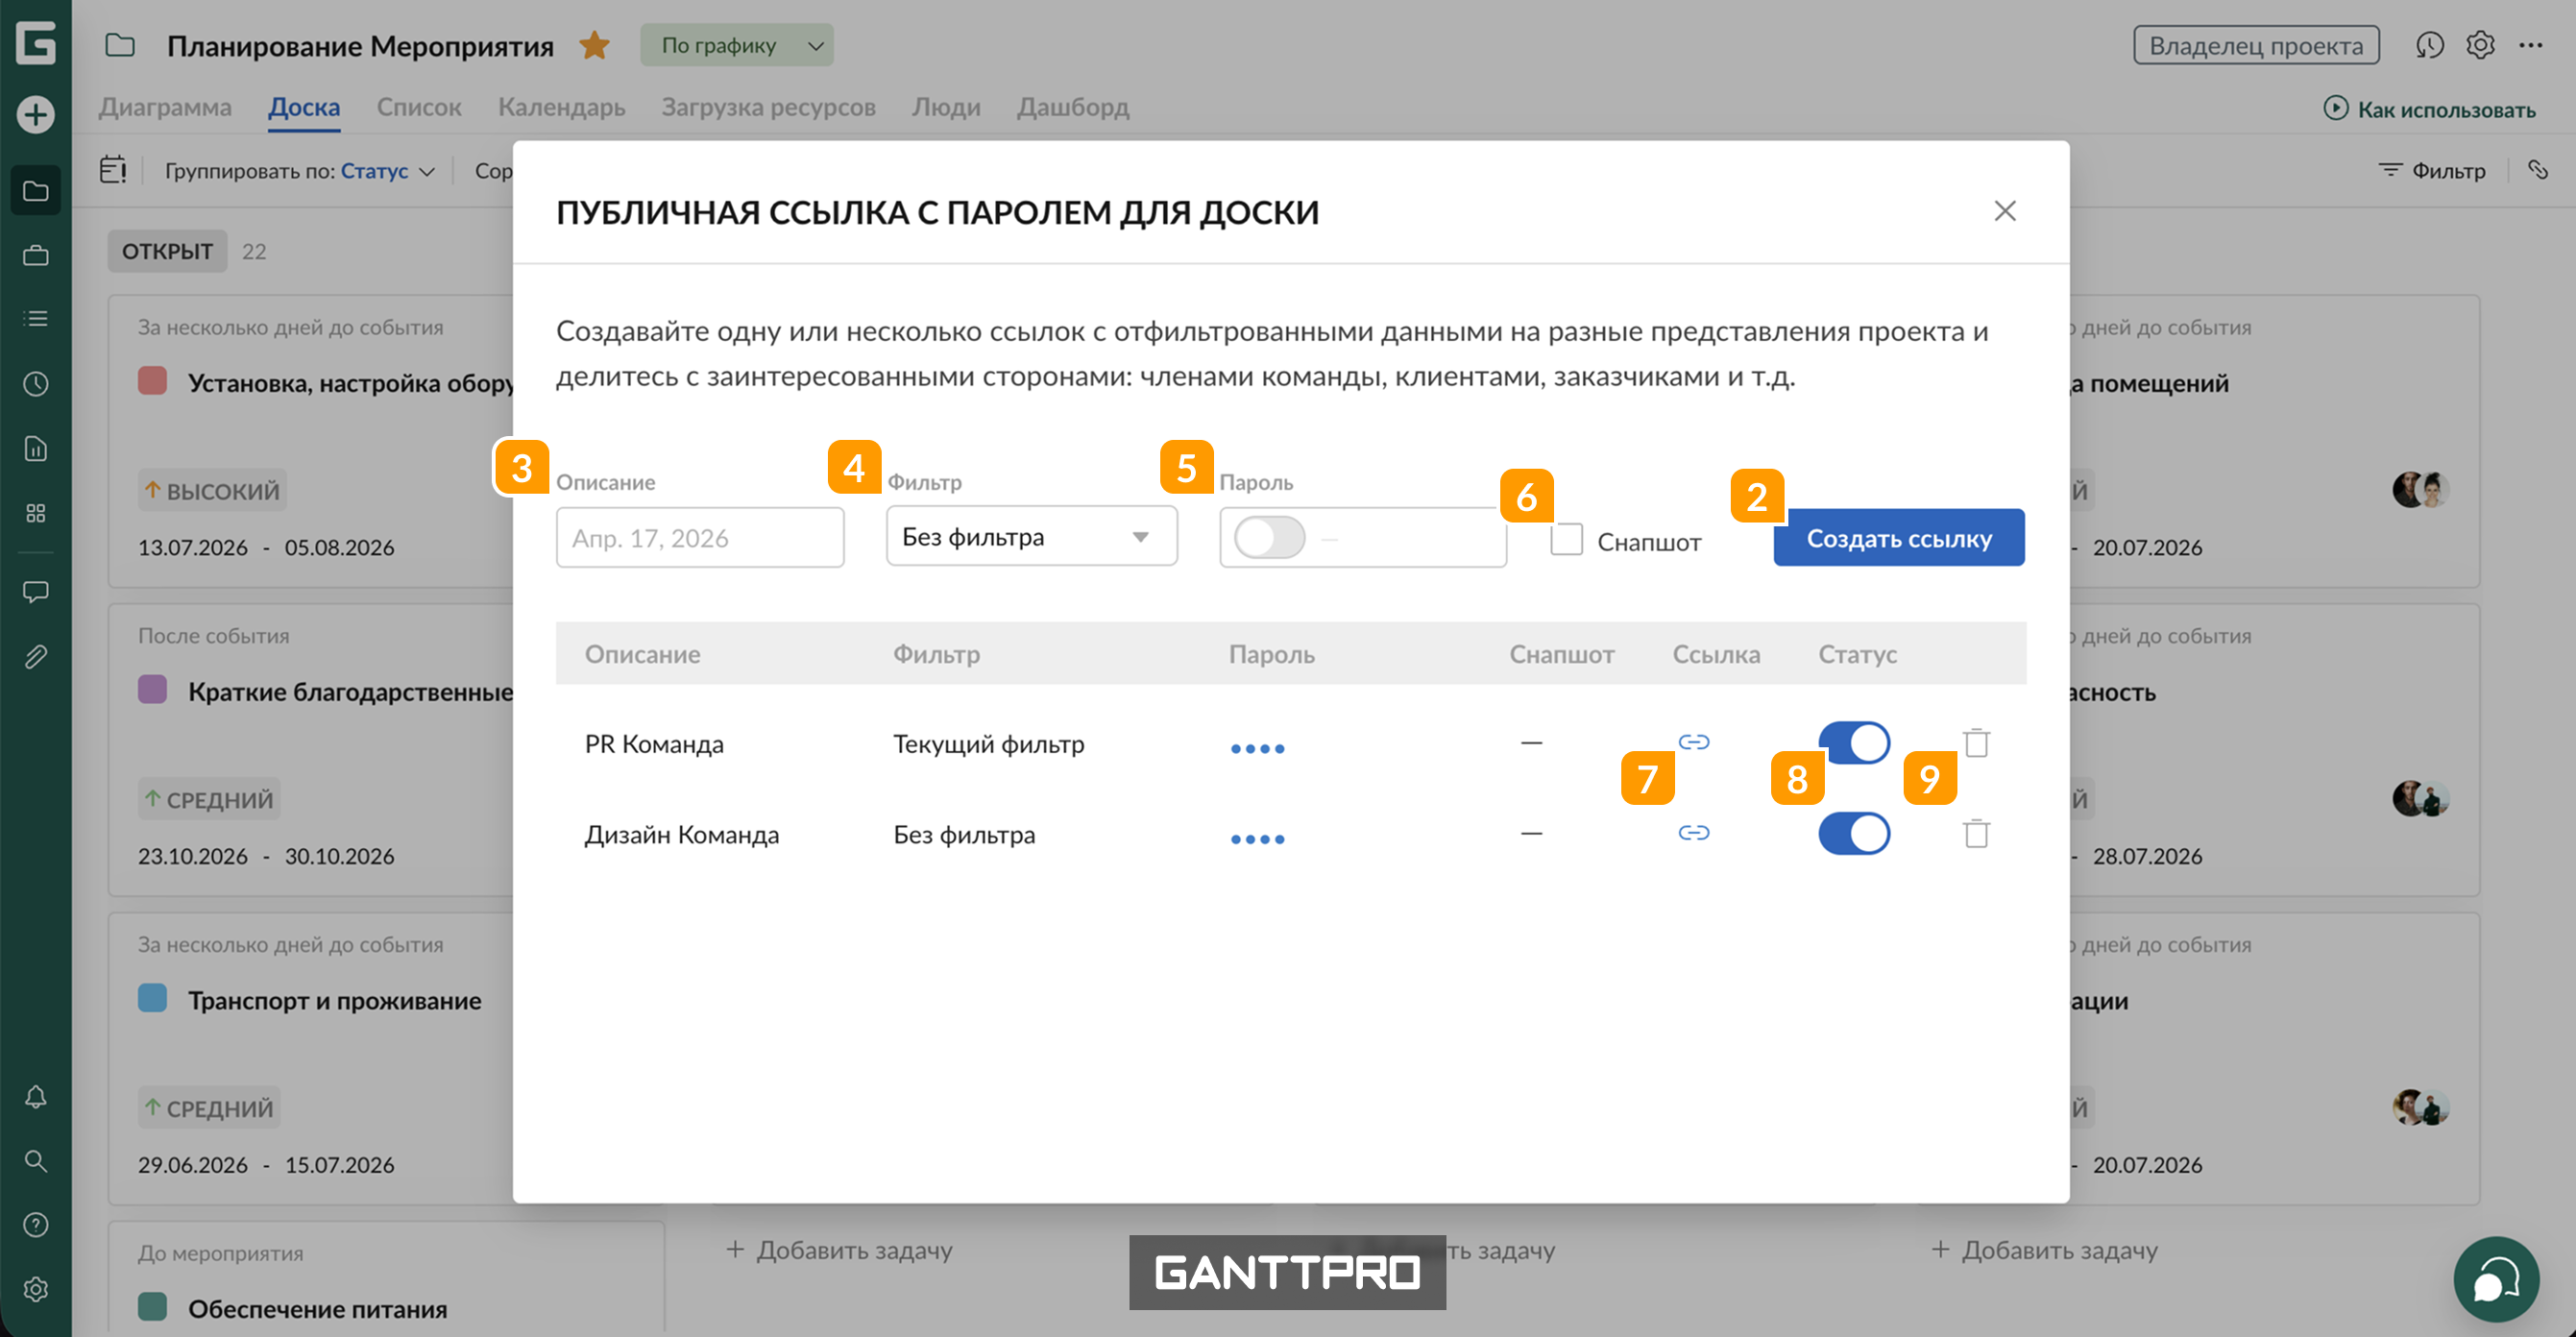
Task: Open the portfolio briefcase icon in sidebar
Action: pos(36,255)
